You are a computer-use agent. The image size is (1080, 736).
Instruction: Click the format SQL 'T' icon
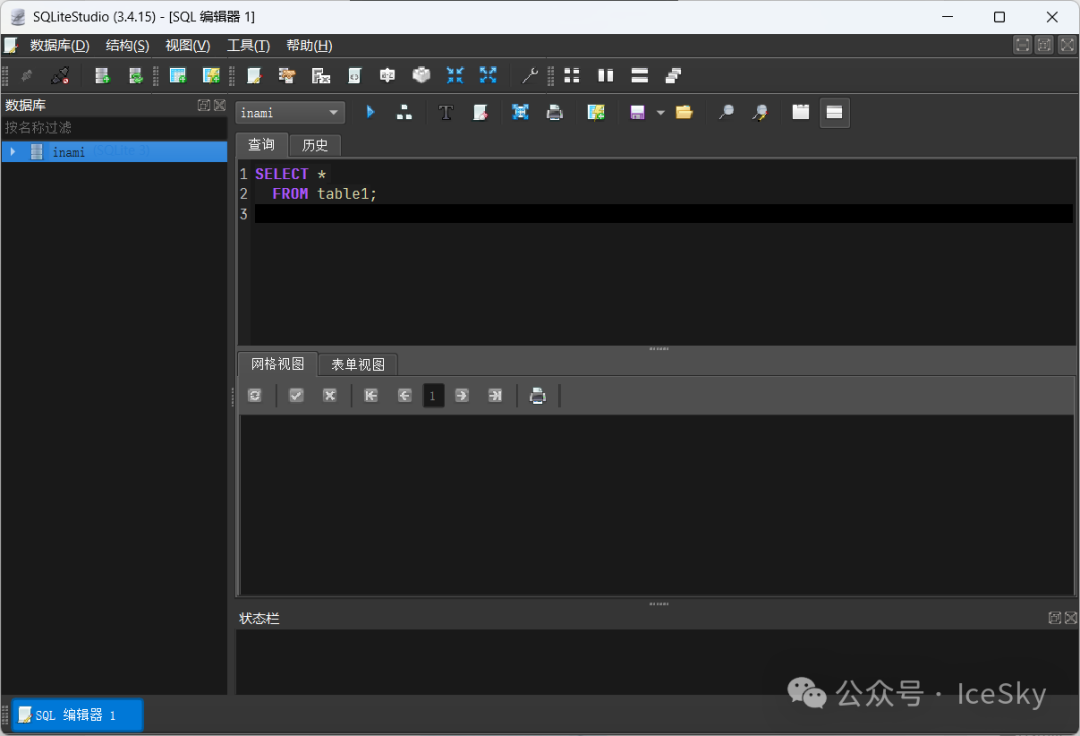446,113
